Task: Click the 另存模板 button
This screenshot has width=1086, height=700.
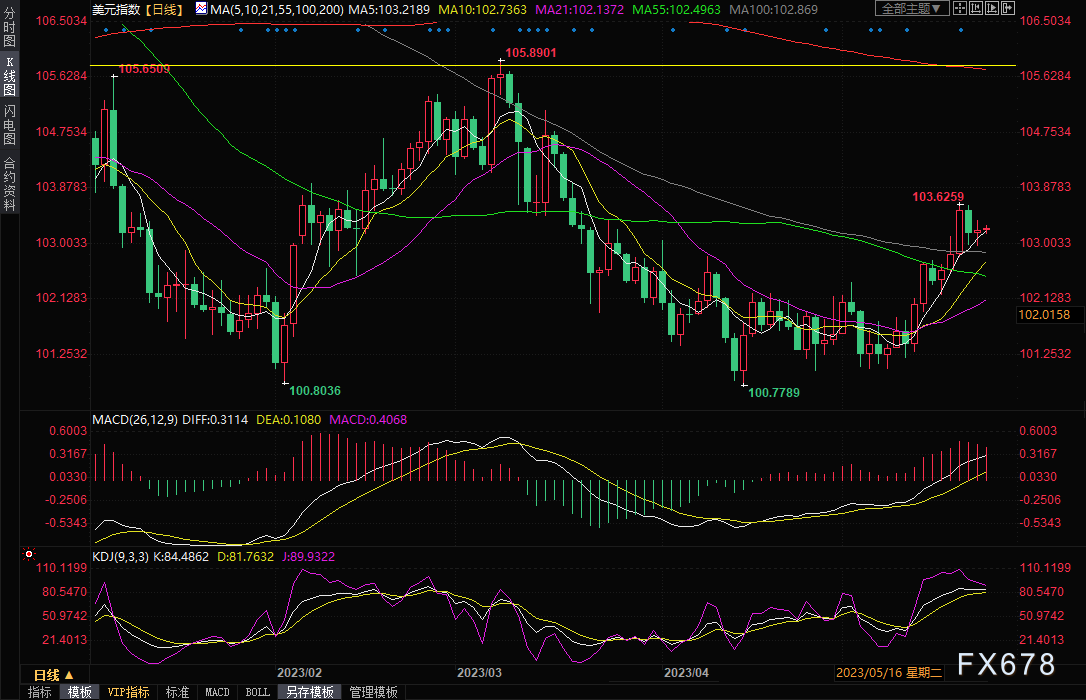Action: 308,692
